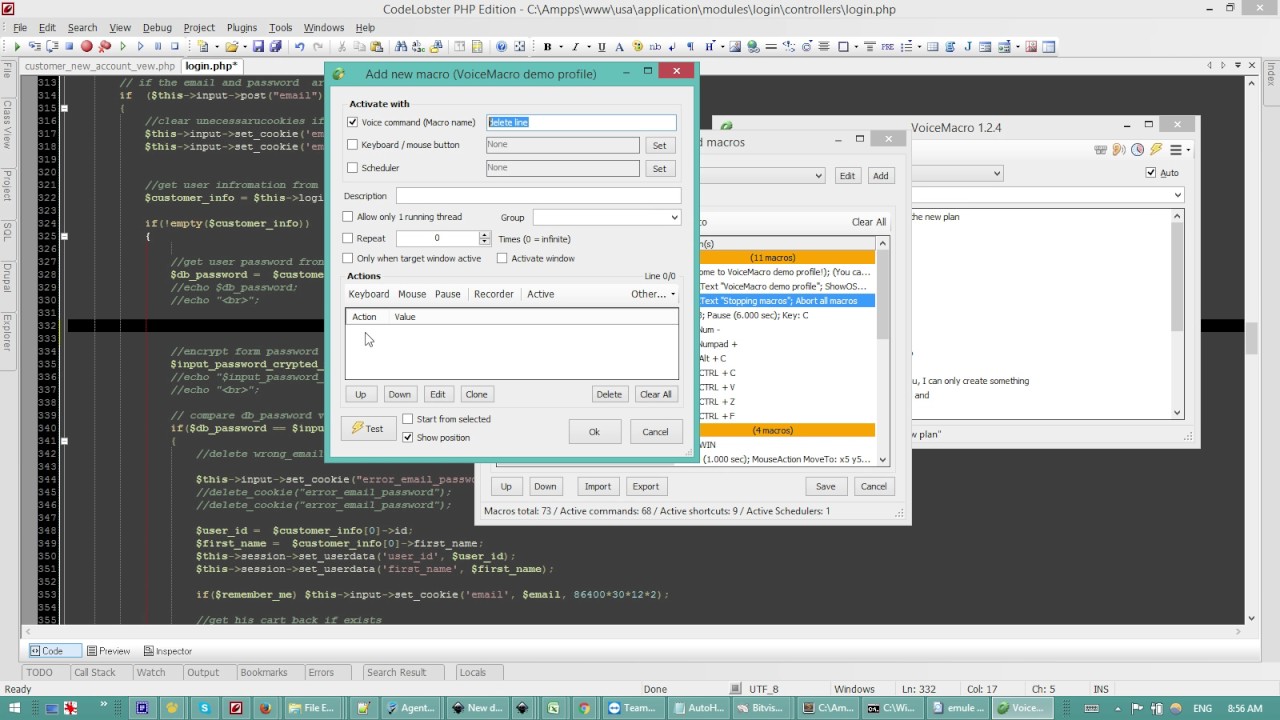The height and width of the screenshot is (720, 1280).
Task: Click the hamburger menu icon in VoiceMacro window
Action: click(1177, 150)
